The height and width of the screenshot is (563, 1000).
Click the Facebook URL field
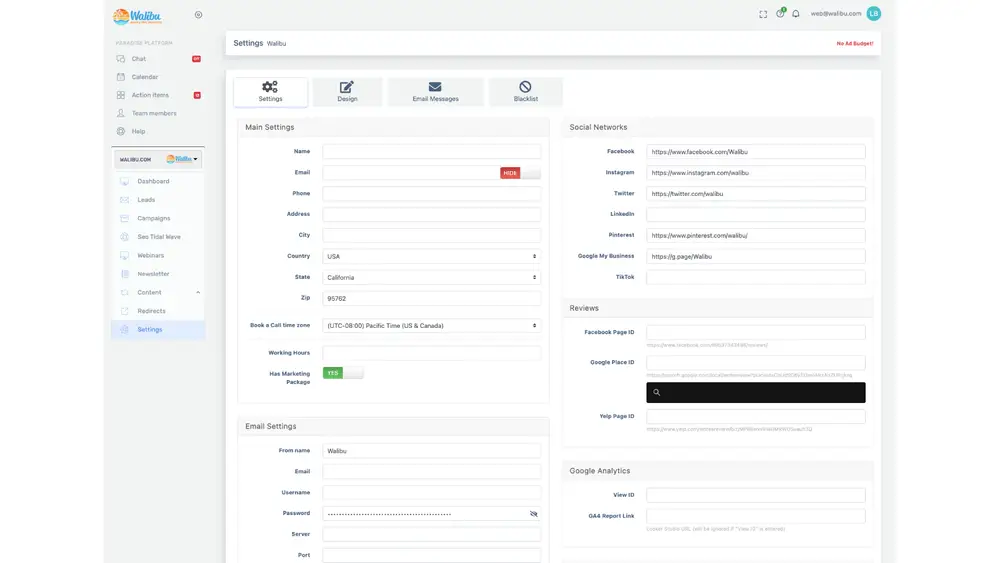point(756,152)
